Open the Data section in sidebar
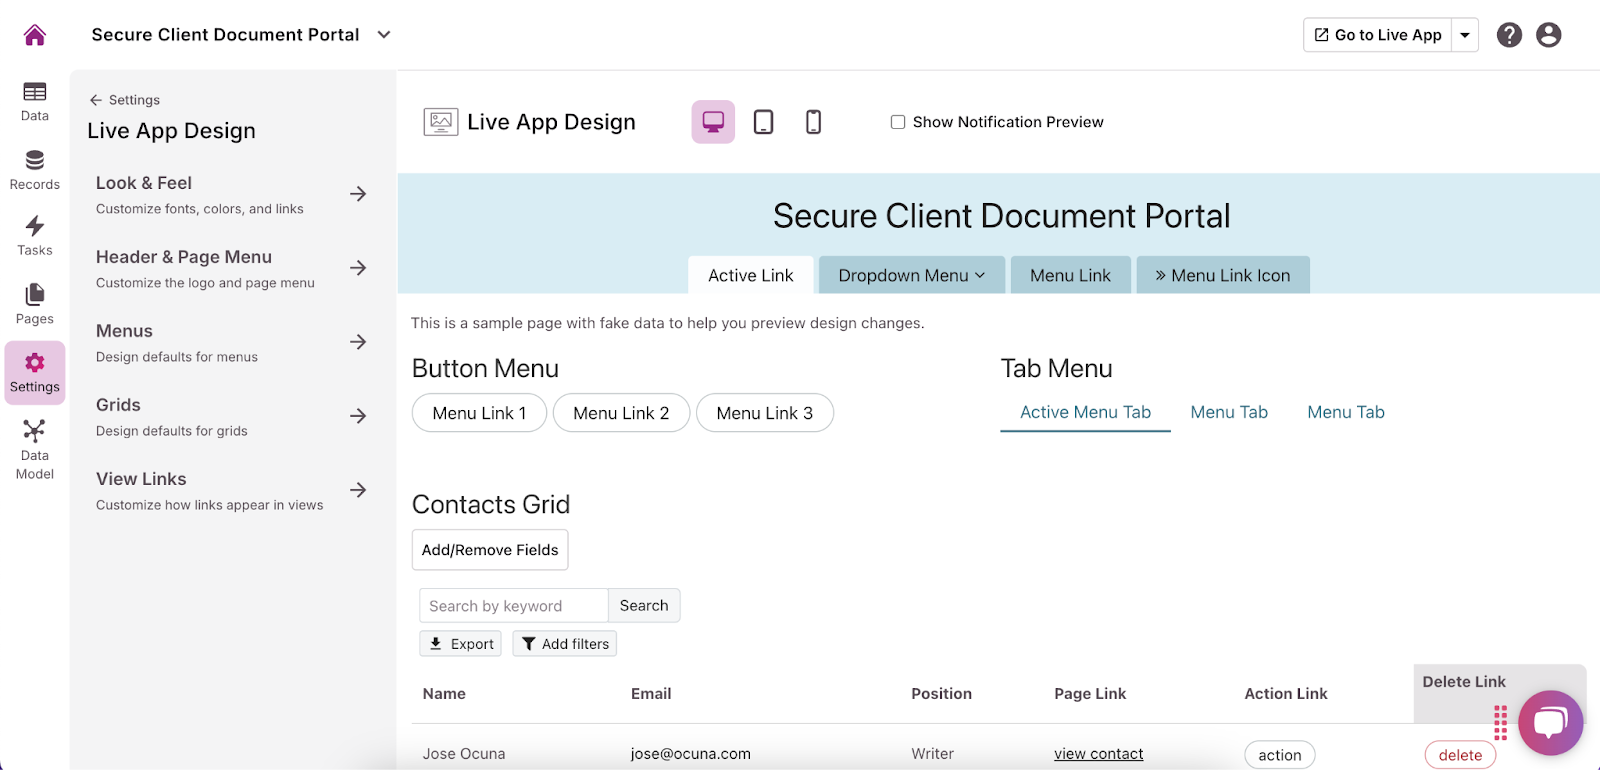This screenshot has width=1600, height=770. tap(35, 101)
